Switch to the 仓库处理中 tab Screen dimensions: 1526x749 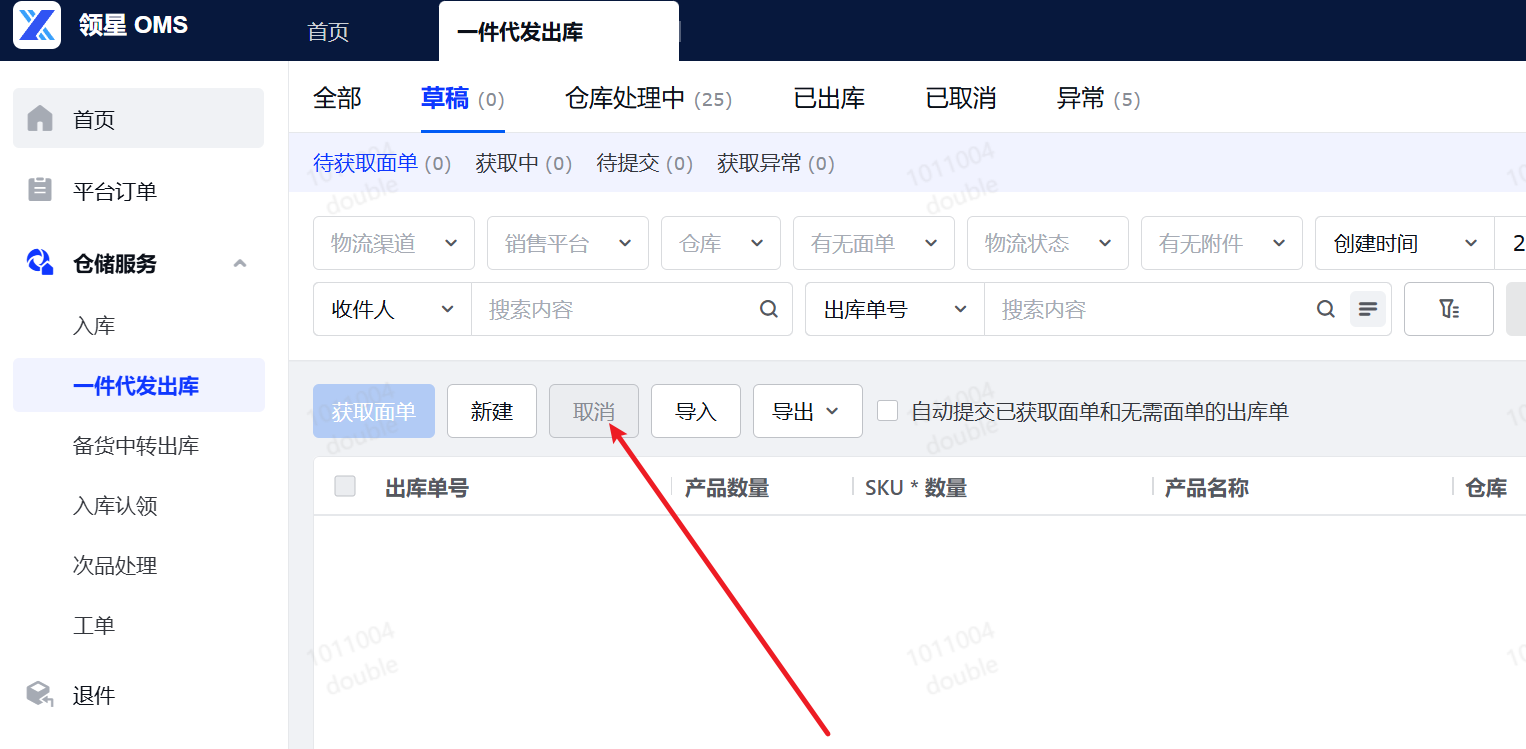pos(649,99)
